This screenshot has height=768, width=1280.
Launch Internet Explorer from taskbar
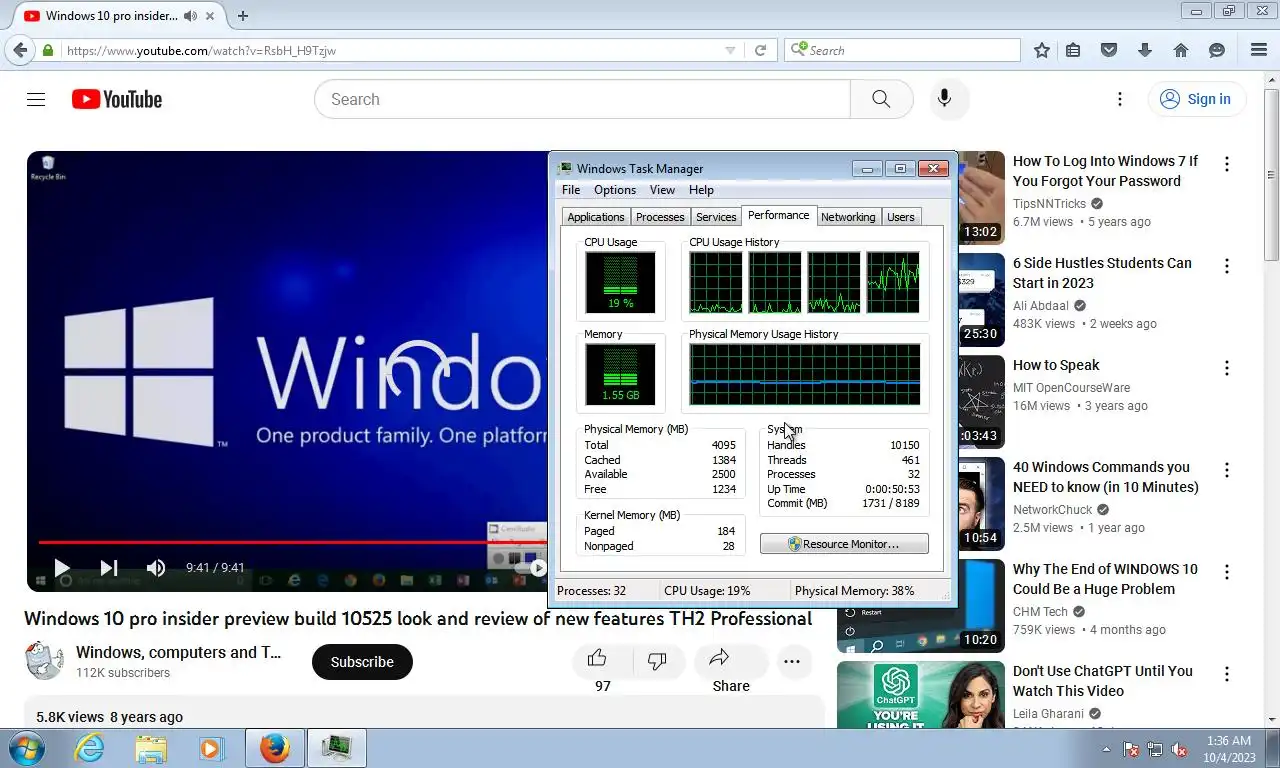(x=90, y=748)
